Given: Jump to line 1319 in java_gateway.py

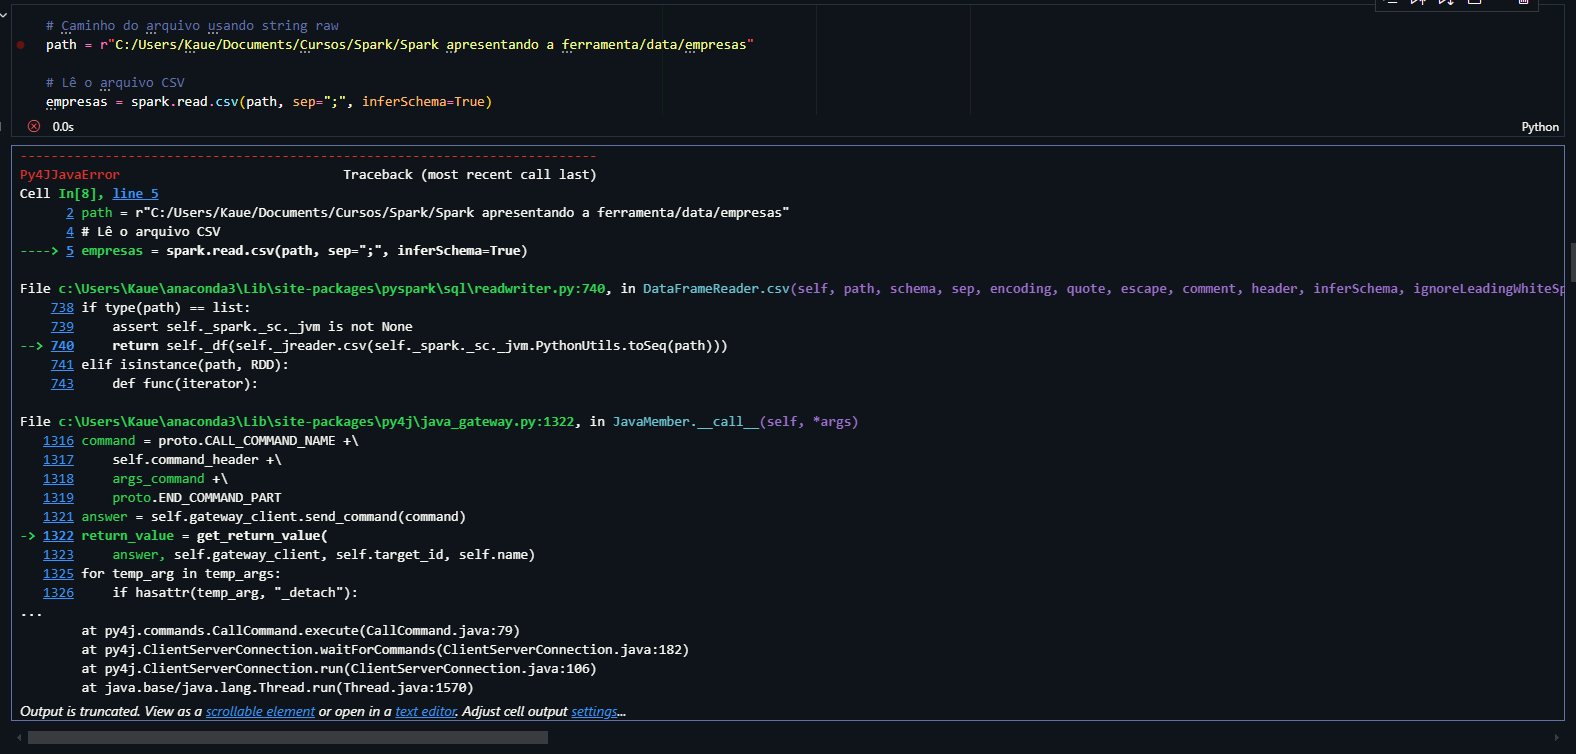Looking at the screenshot, I should [58, 498].
